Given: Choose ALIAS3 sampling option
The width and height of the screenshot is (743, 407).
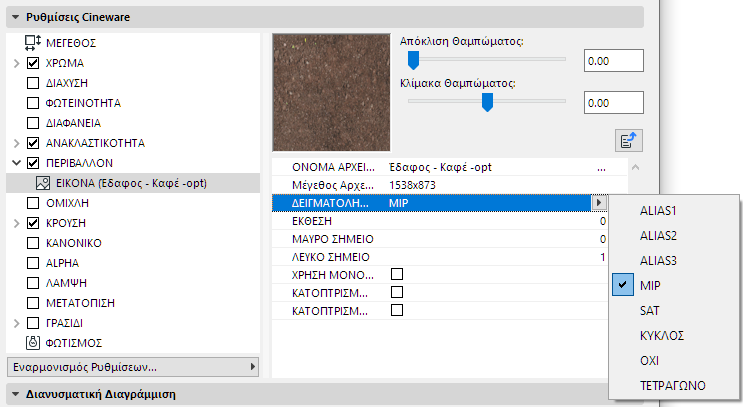Looking at the screenshot, I should (x=674, y=261).
